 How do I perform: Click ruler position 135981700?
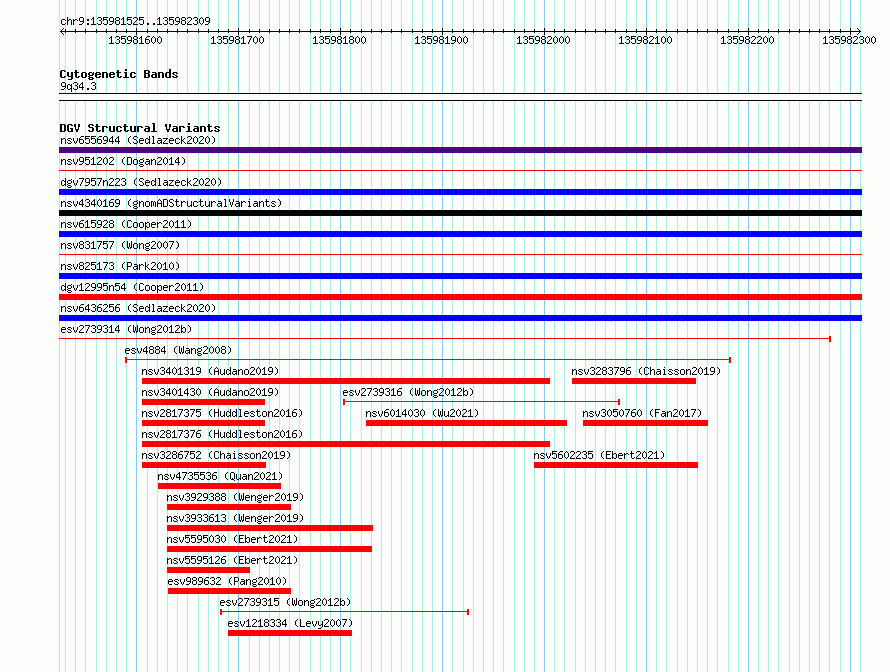(x=237, y=40)
